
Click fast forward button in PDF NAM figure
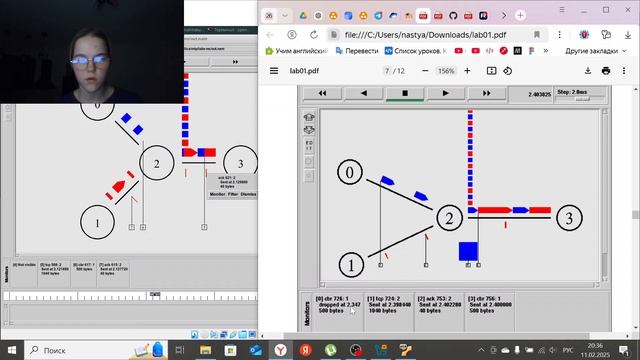(x=487, y=93)
